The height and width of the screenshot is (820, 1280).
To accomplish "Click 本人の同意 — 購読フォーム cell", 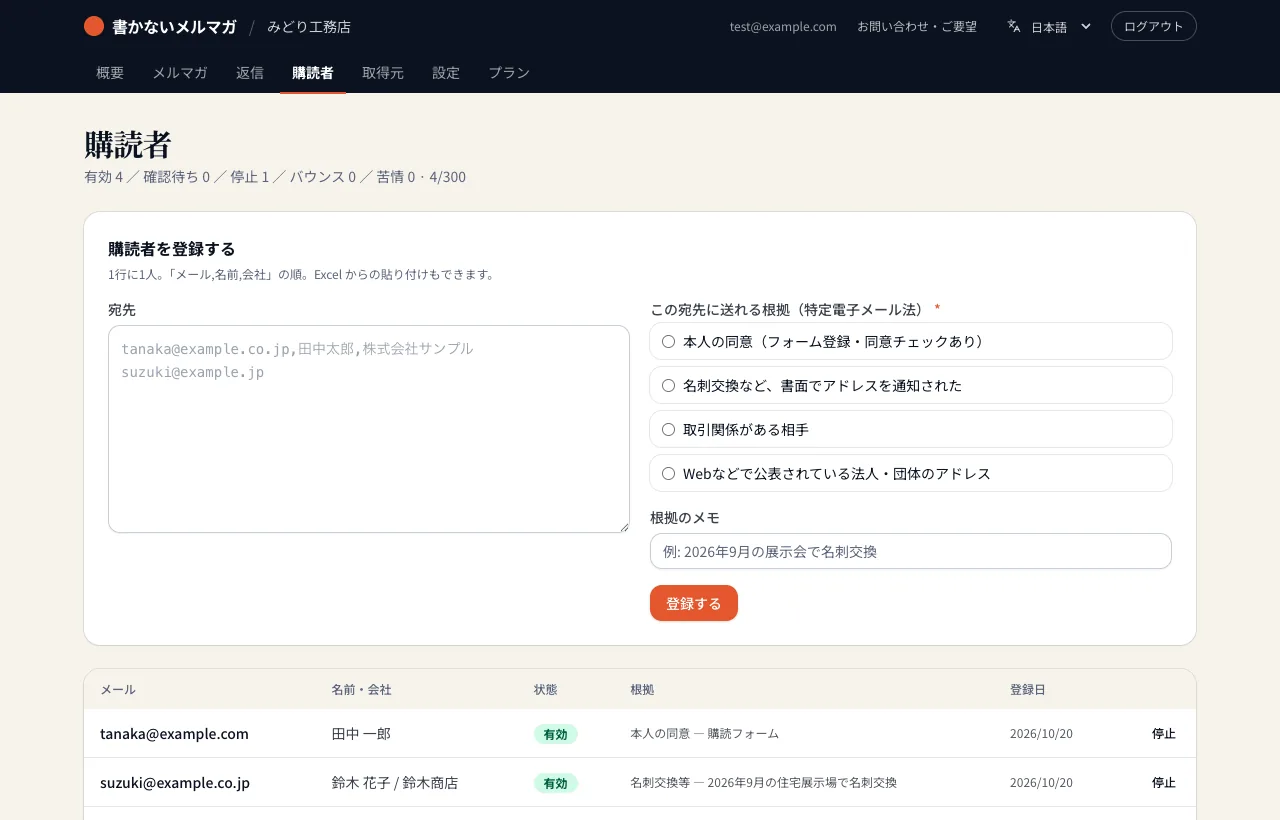I will [x=705, y=733].
